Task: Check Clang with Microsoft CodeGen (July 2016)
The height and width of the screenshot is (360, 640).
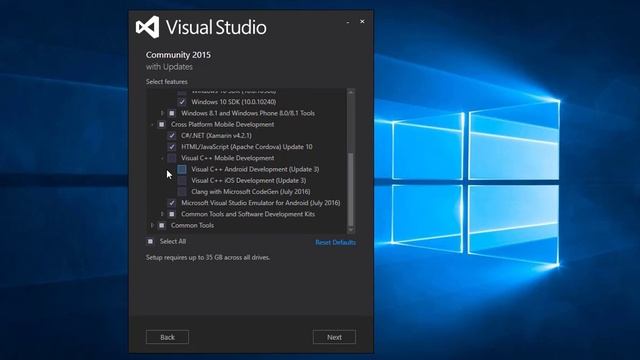Action: [182, 191]
